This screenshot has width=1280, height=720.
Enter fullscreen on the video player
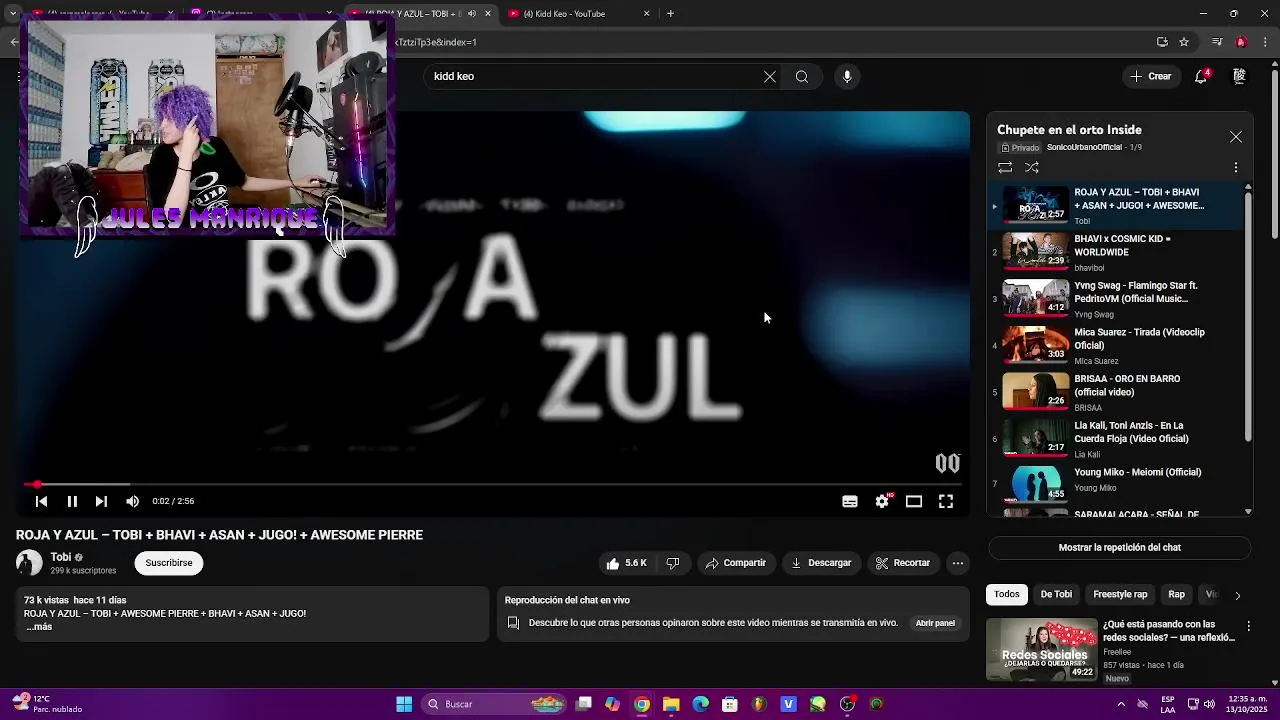click(x=946, y=502)
